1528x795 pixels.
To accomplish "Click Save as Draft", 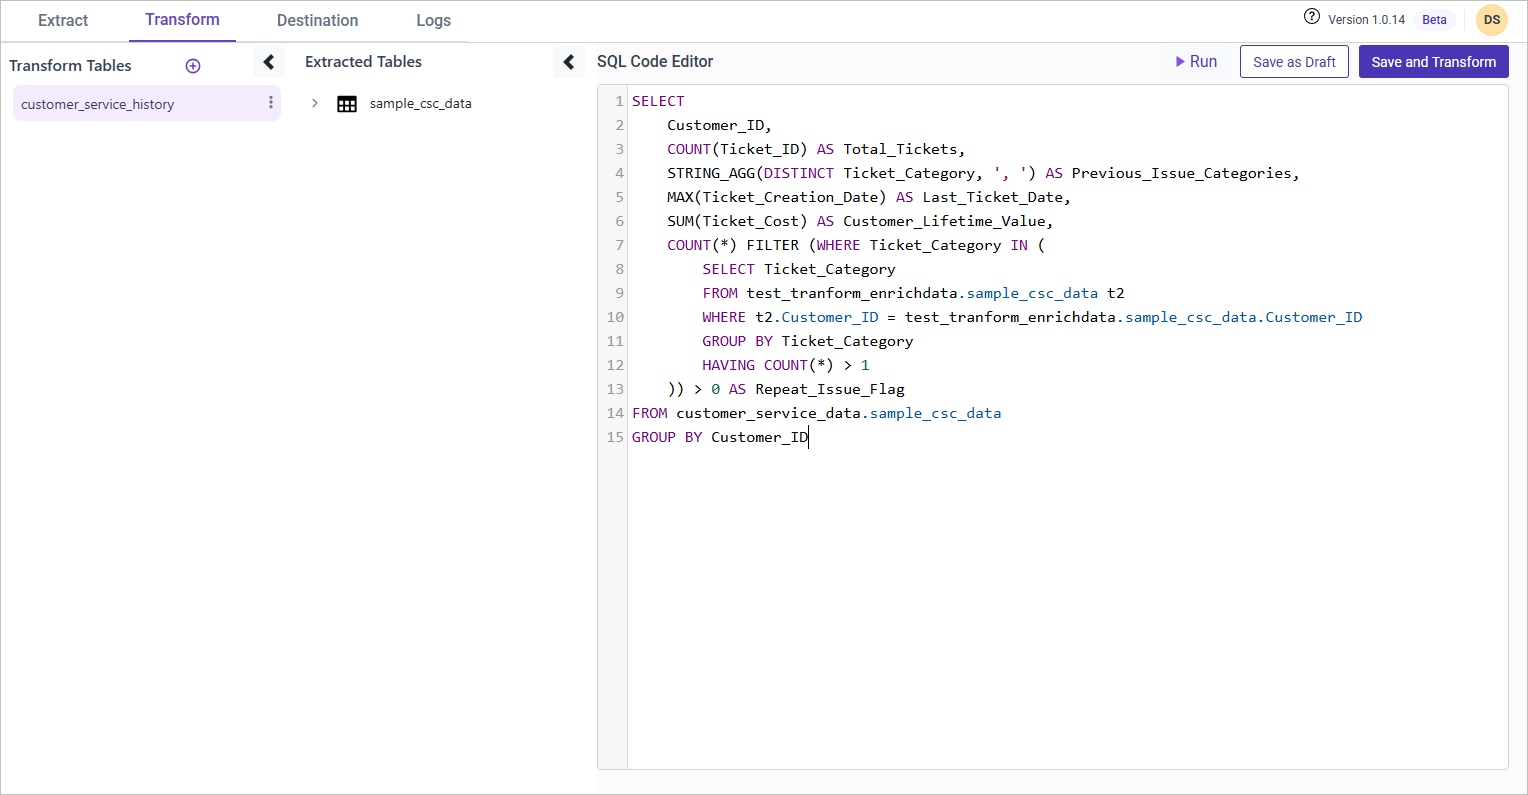I will pyautogui.click(x=1294, y=62).
